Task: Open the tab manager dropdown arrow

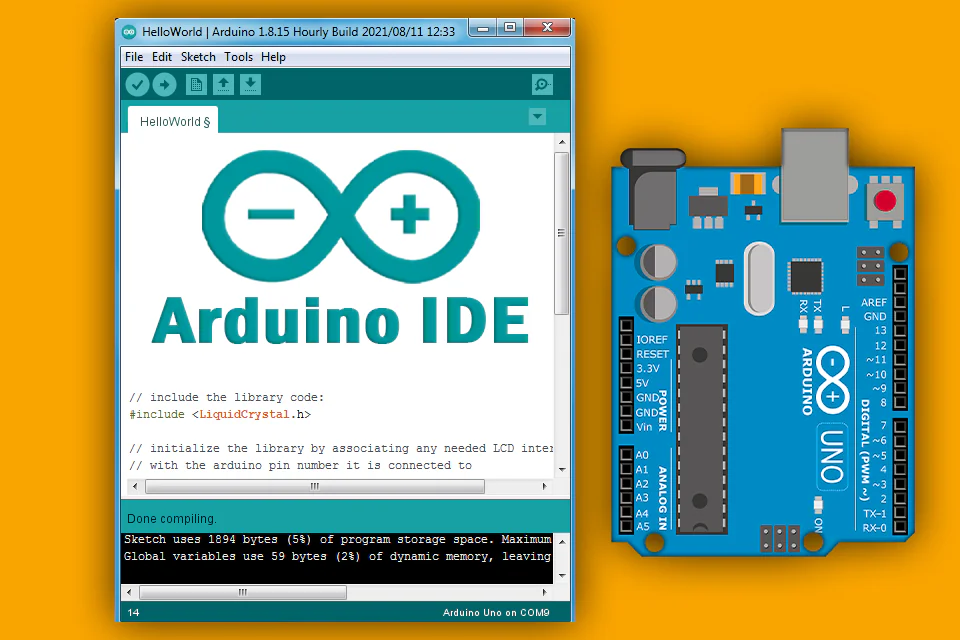Action: coord(537,117)
